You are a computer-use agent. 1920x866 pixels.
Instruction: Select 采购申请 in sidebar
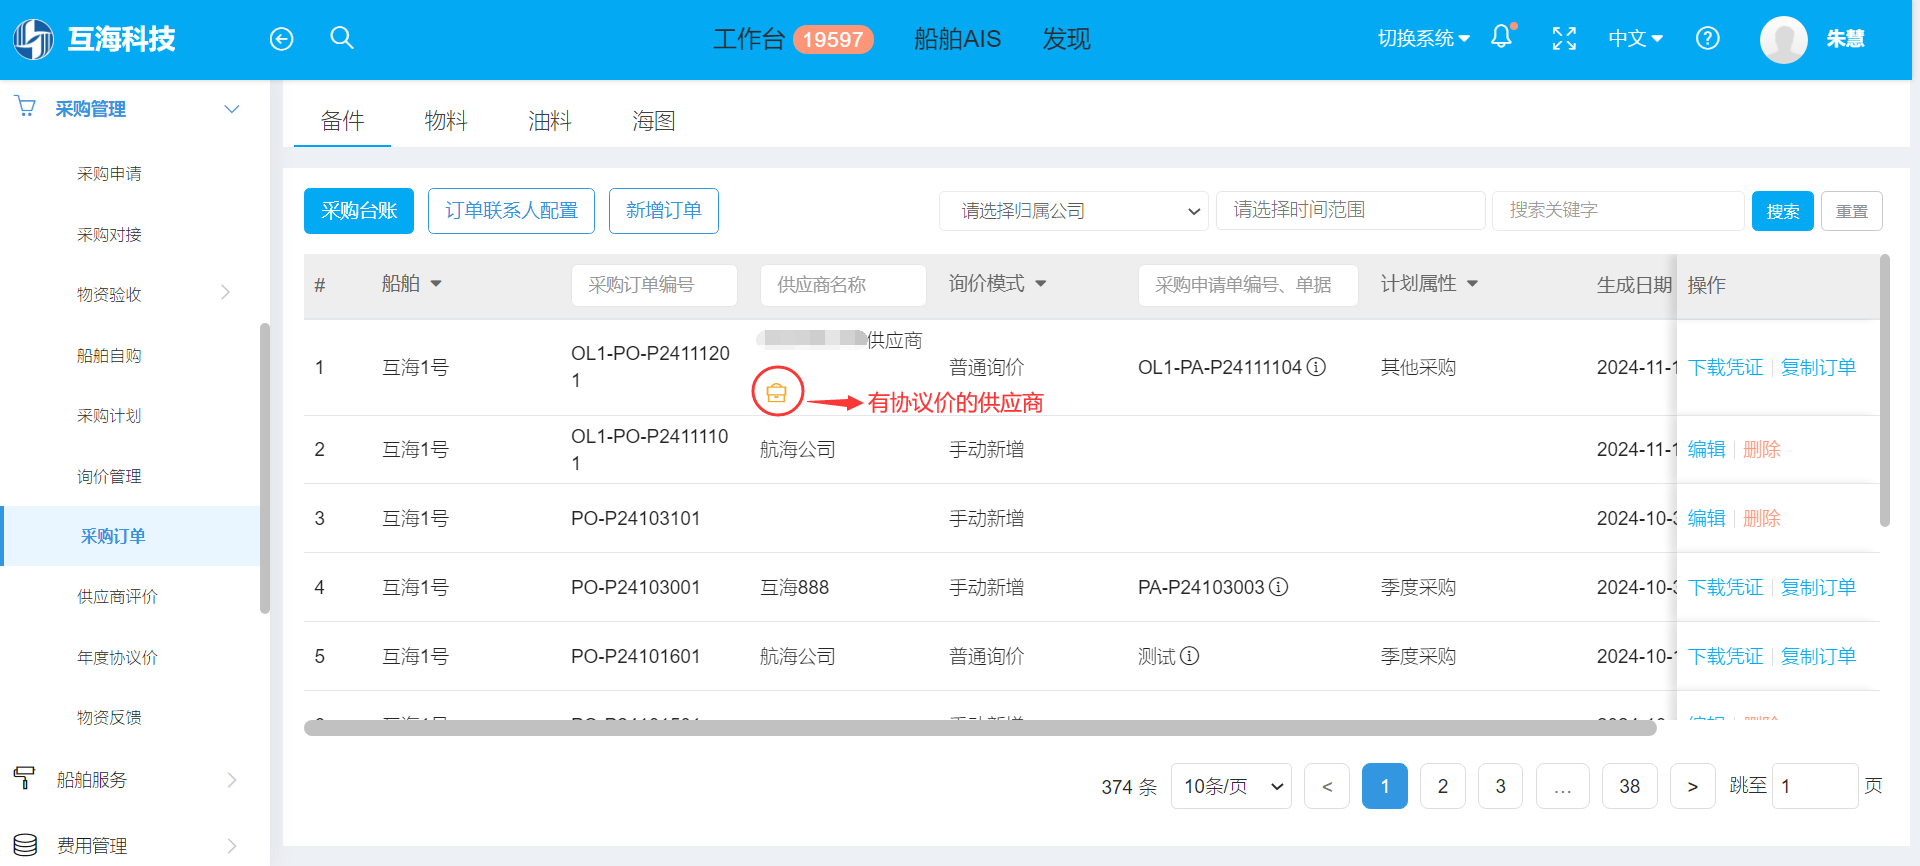click(x=109, y=174)
